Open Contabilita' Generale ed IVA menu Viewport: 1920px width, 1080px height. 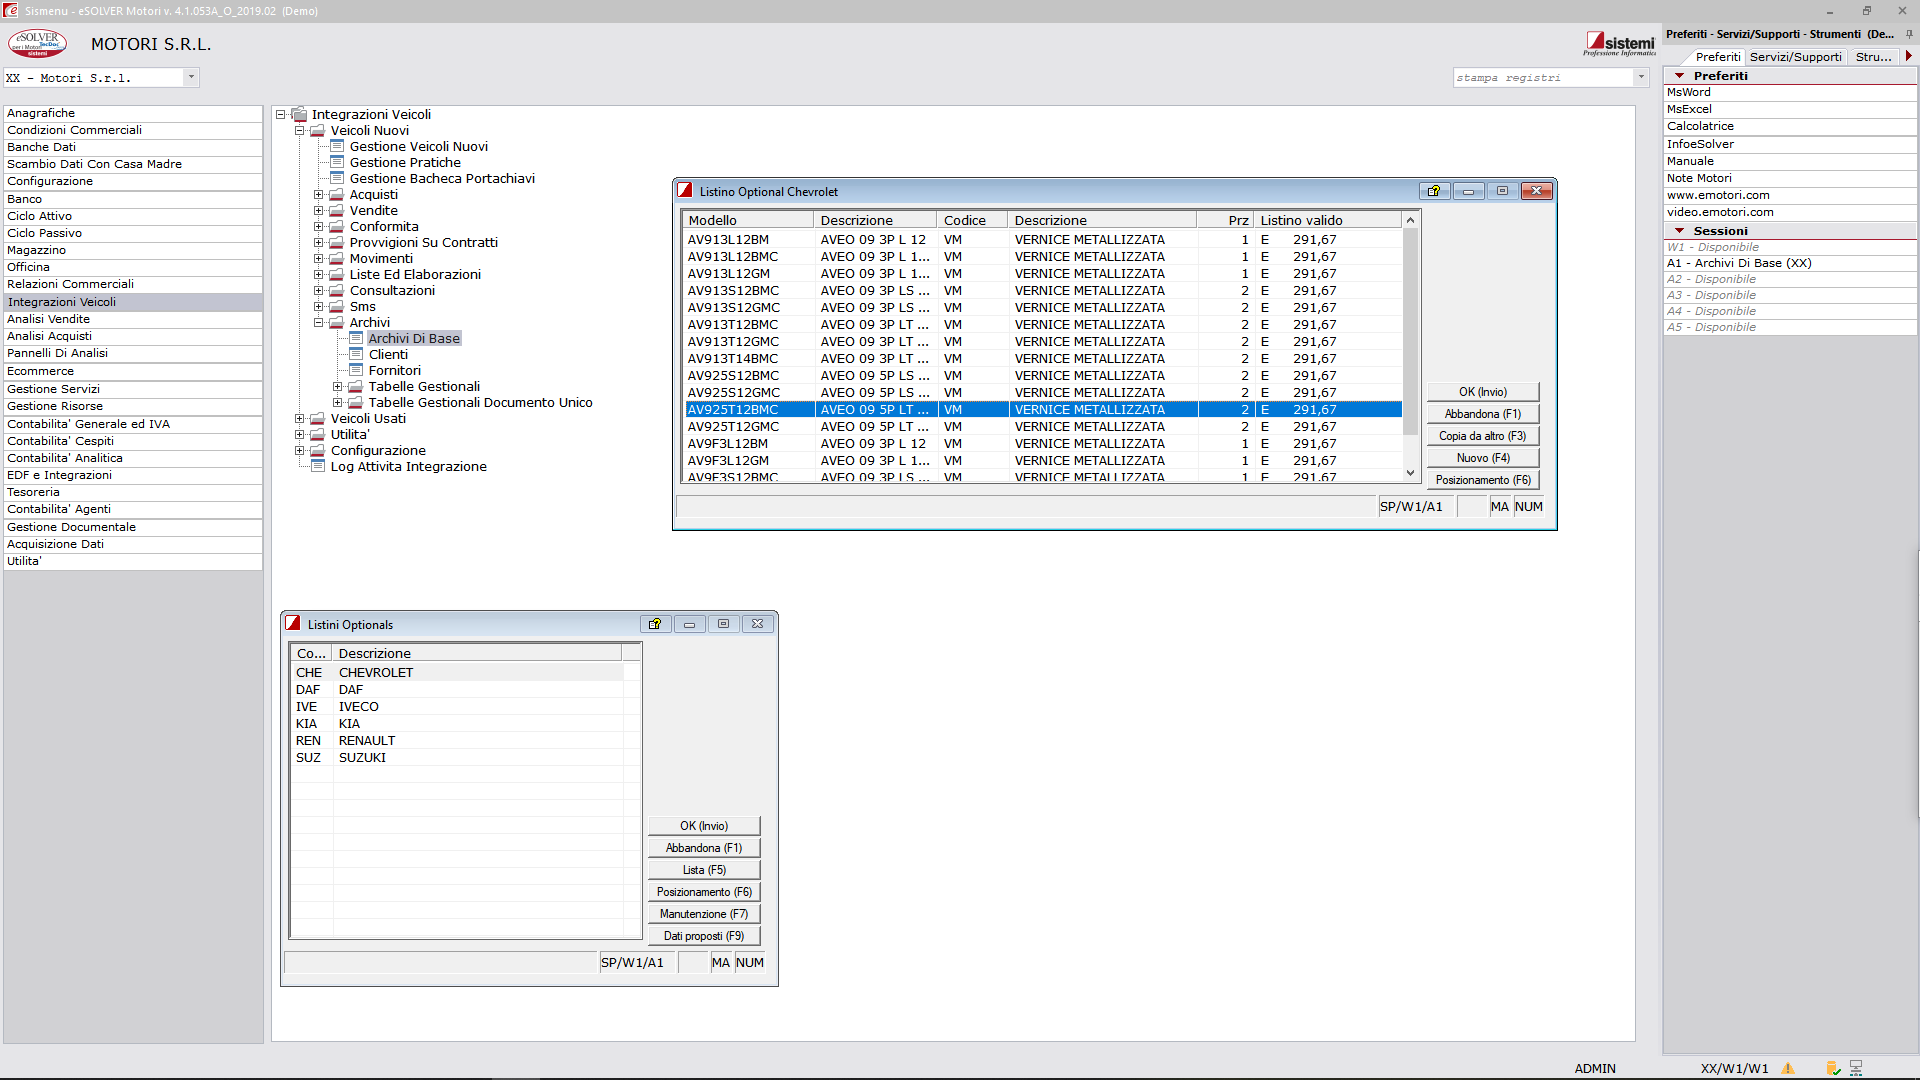click(133, 424)
